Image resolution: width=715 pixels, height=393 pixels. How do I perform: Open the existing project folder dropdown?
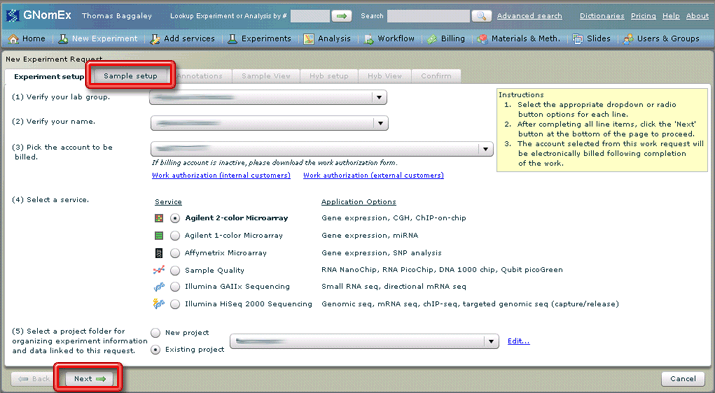364,341
